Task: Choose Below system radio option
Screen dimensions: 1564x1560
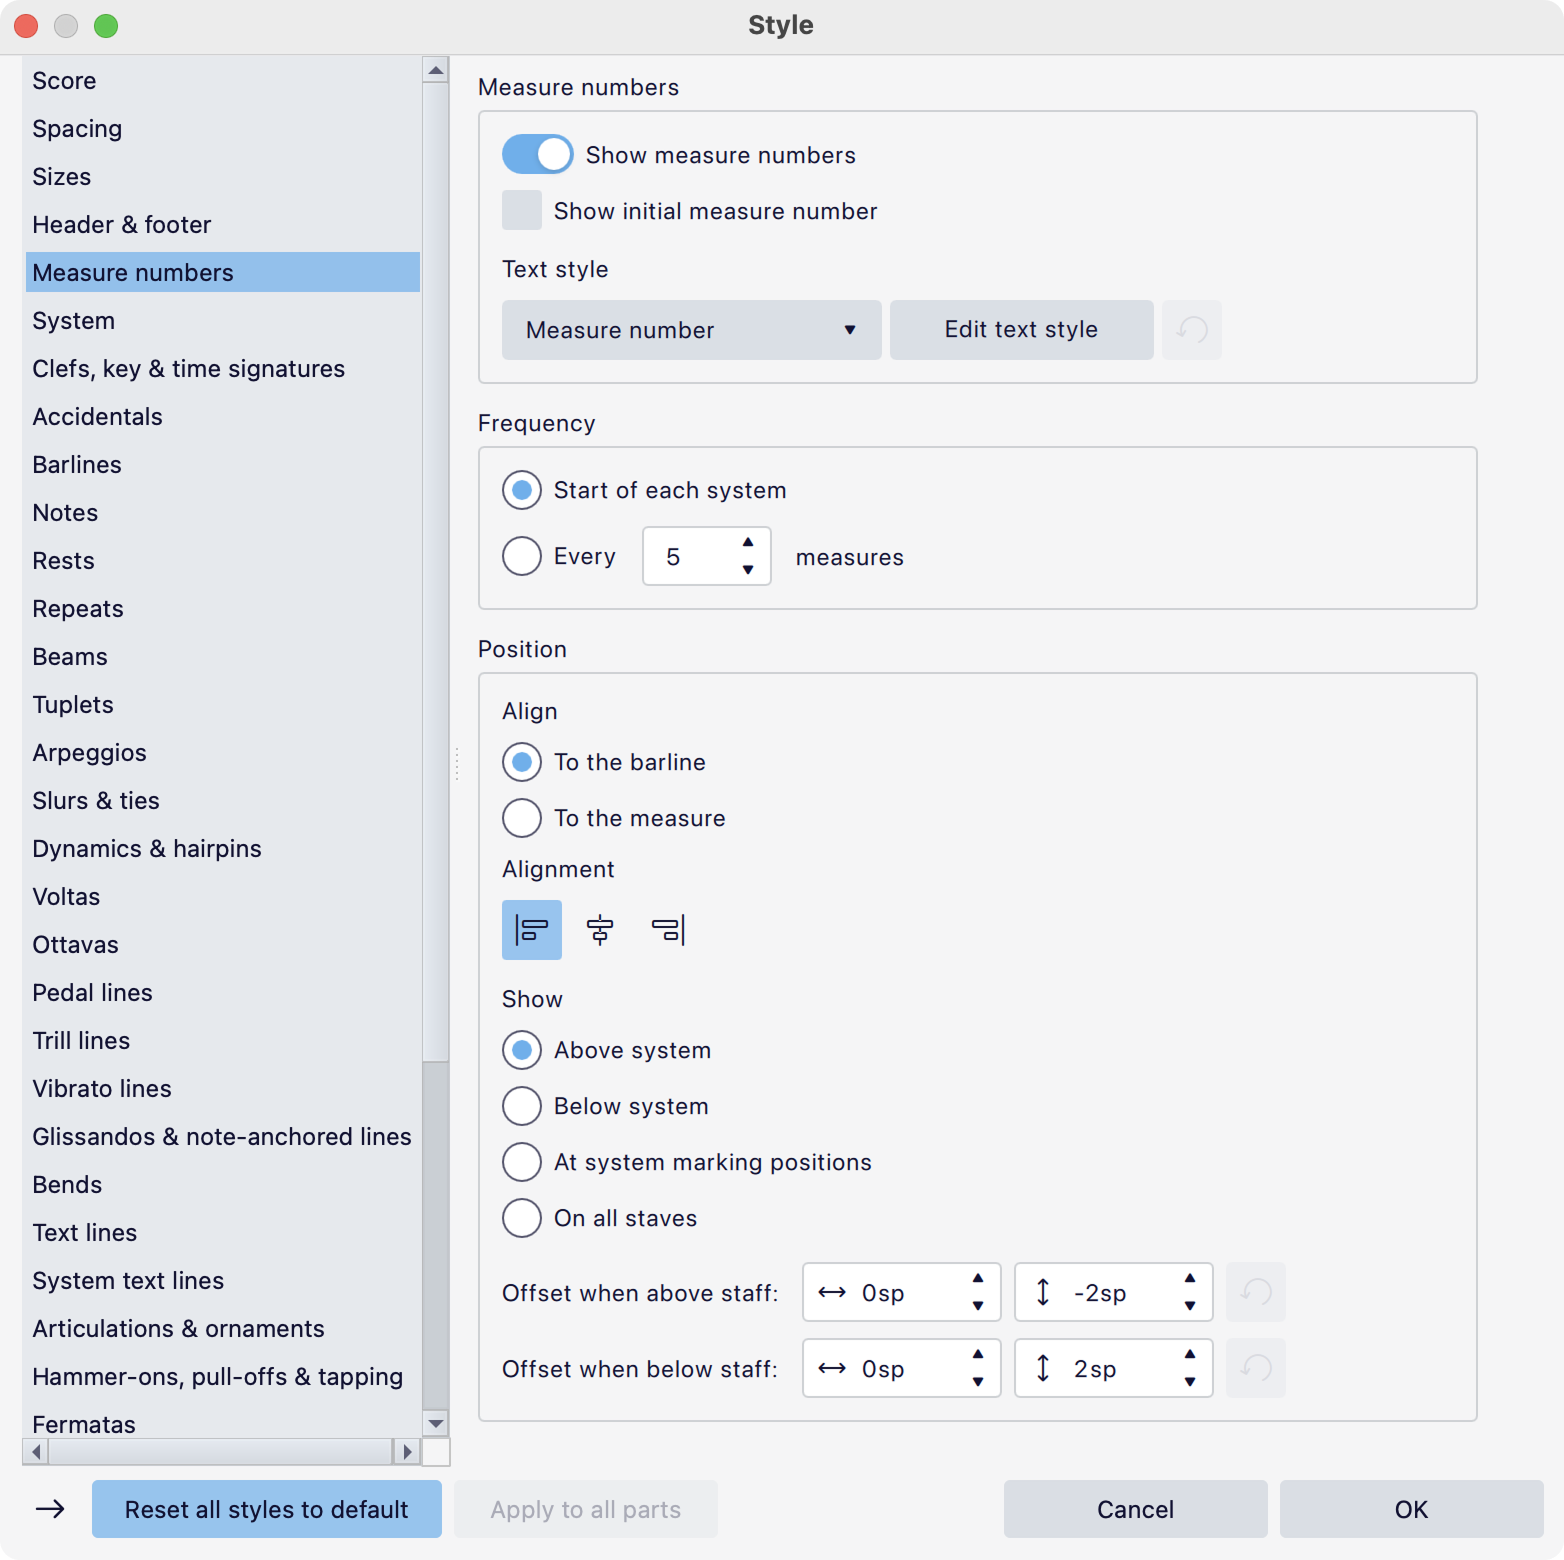Action: pyautogui.click(x=522, y=1106)
